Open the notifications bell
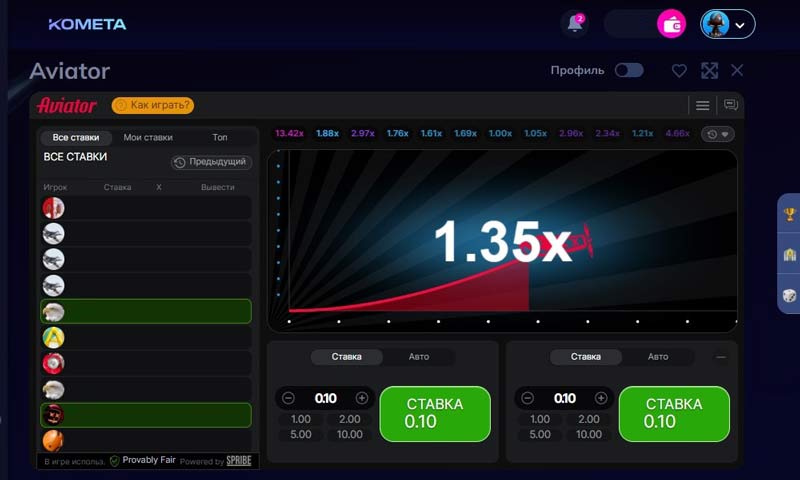The image size is (800, 480). pos(575,24)
